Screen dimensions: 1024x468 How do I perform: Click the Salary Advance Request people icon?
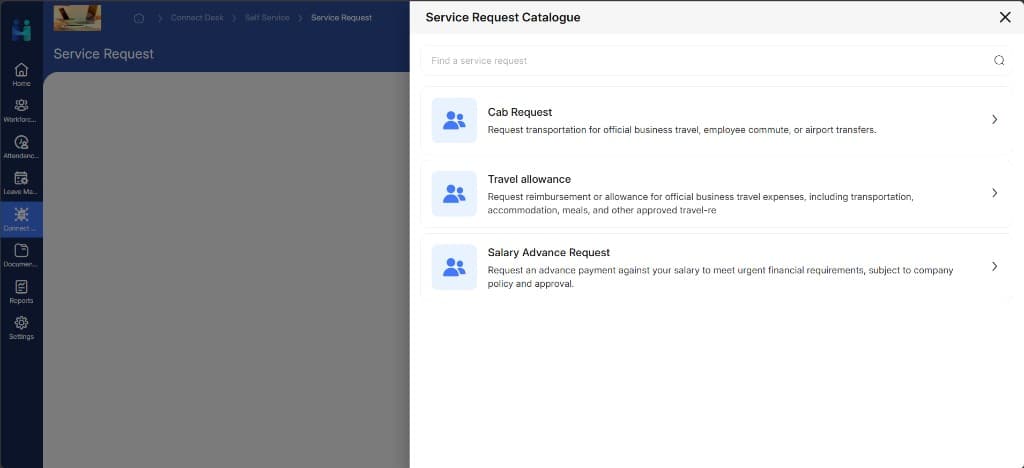[455, 267]
